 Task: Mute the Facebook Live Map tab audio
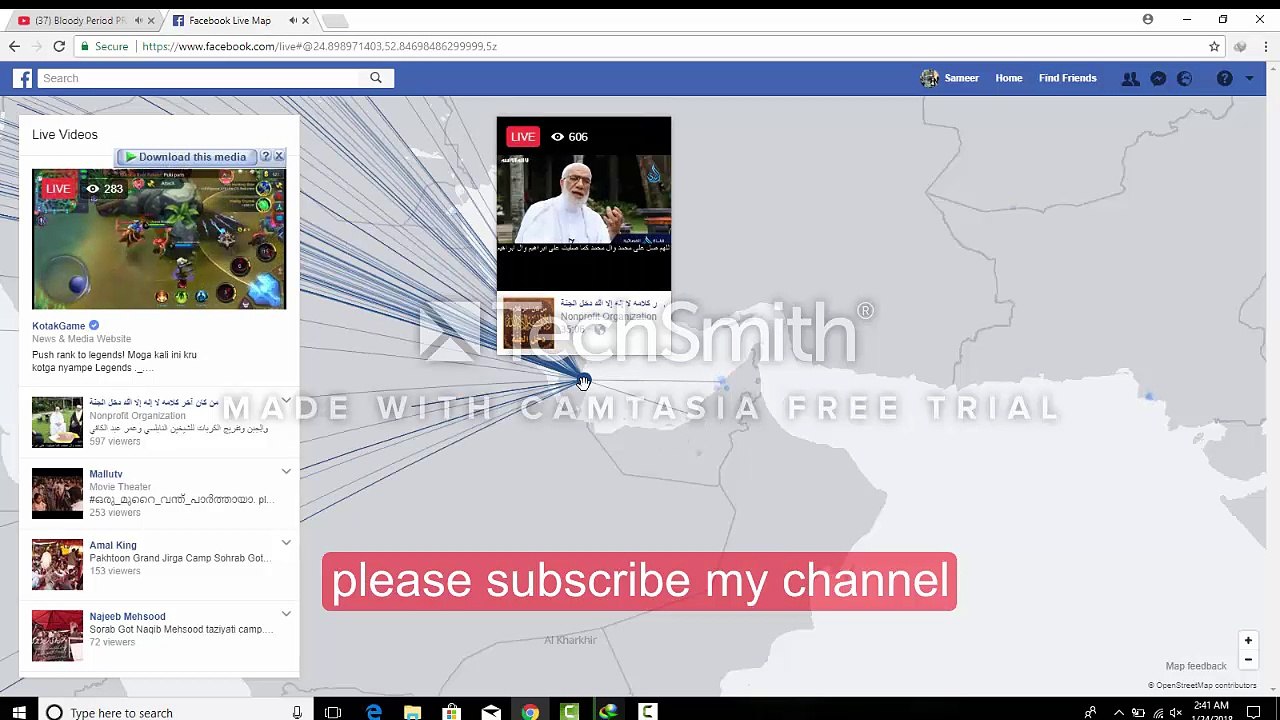pos(293,20)
